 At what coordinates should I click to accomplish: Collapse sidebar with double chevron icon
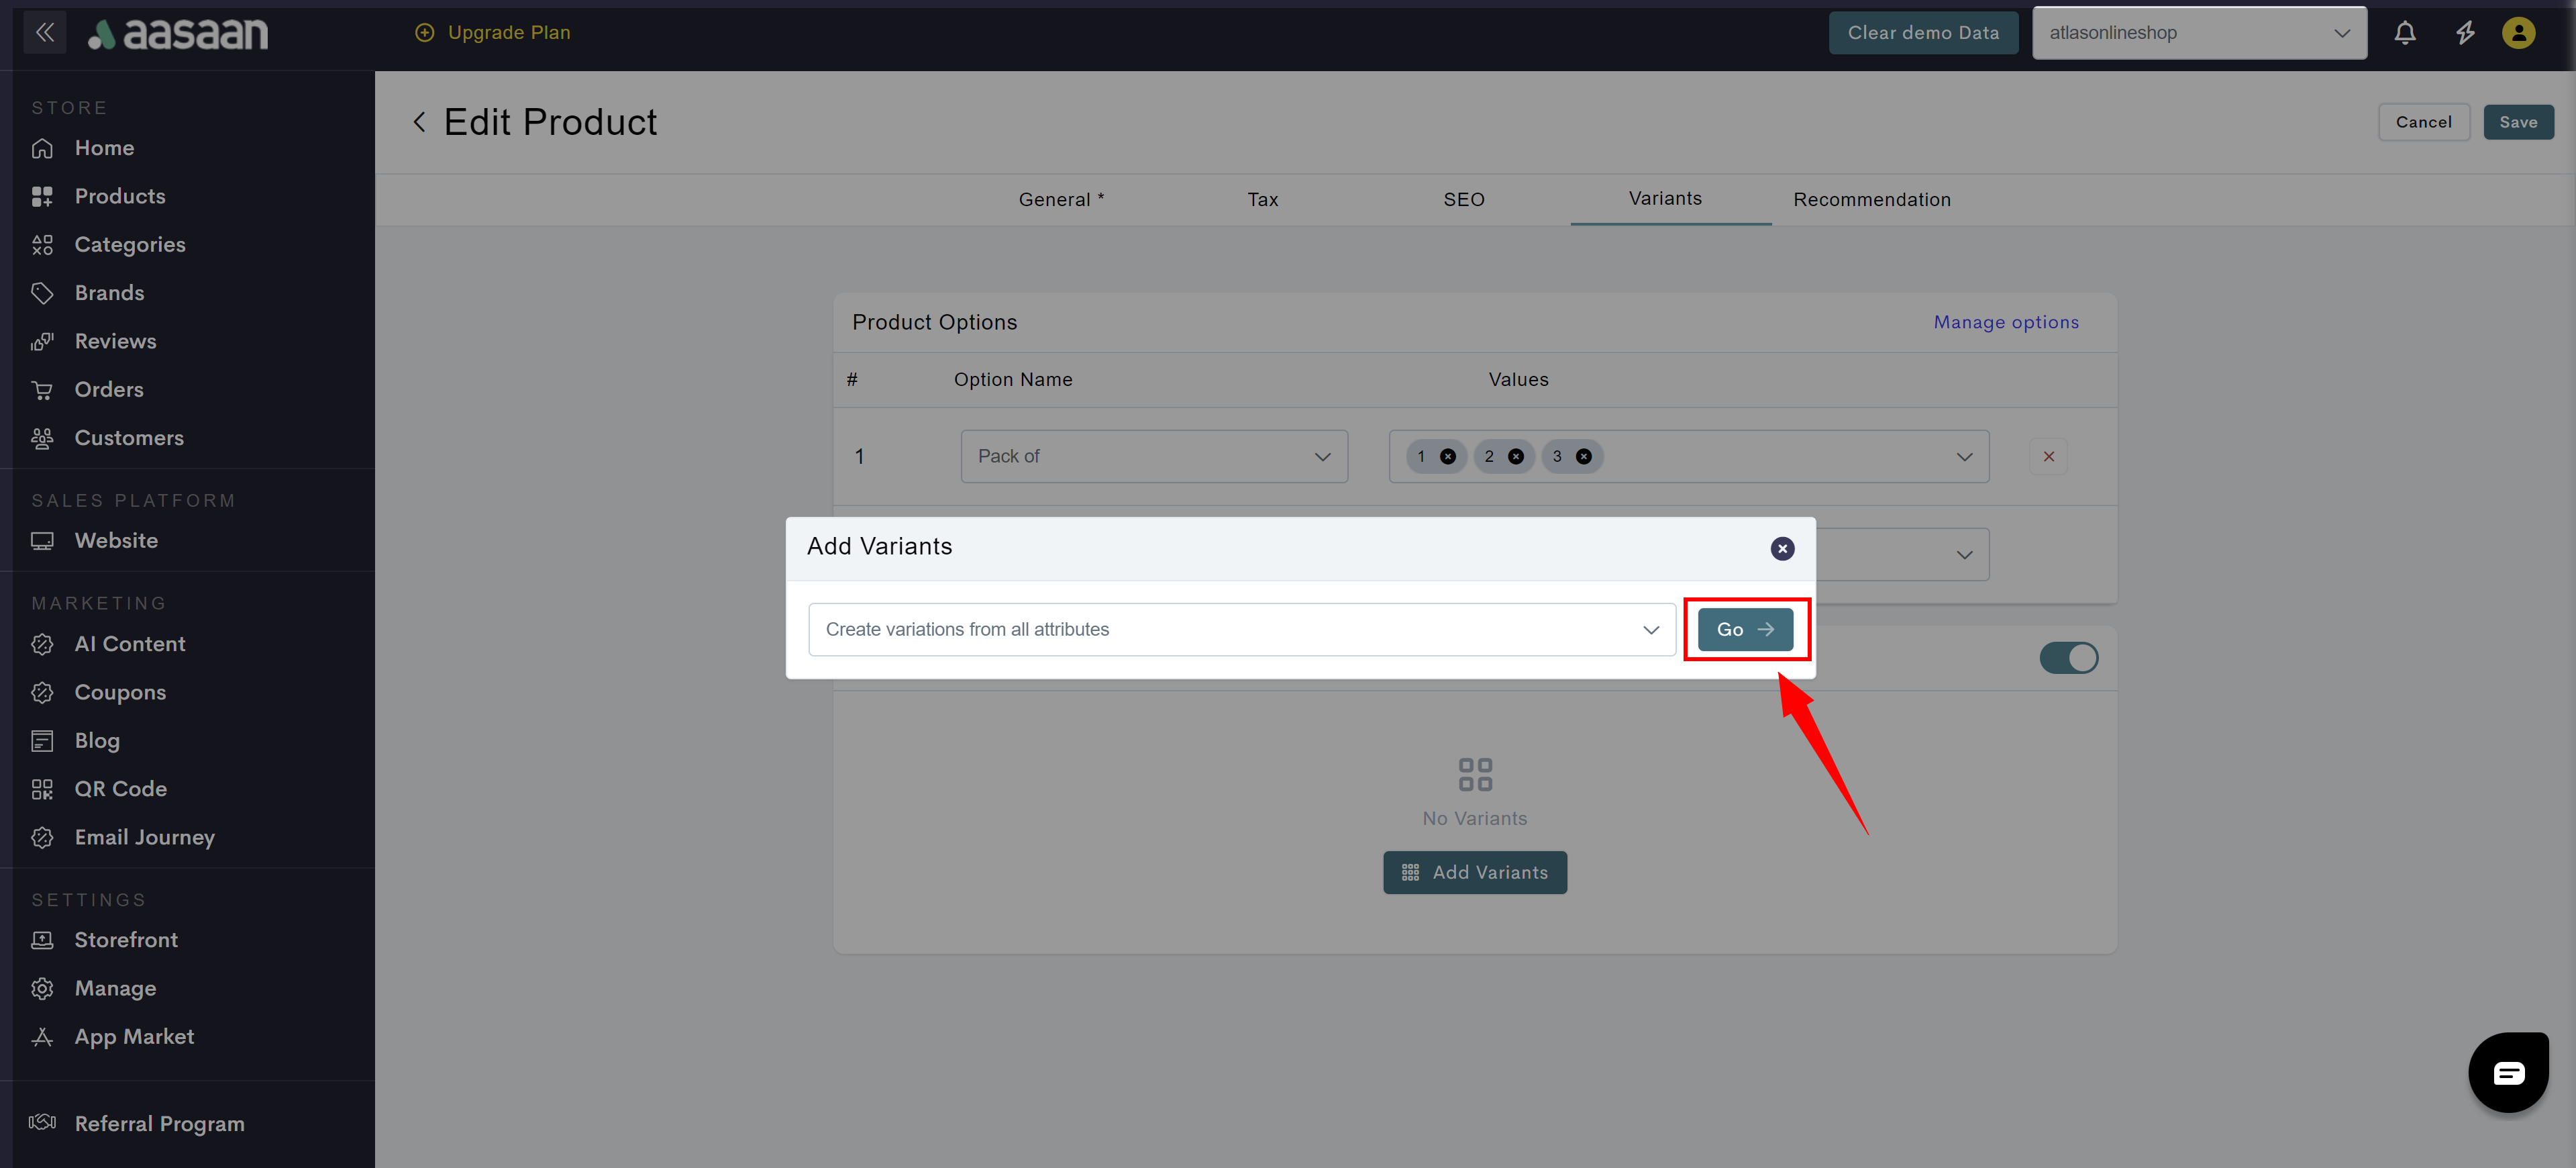[x=44, y=32]
